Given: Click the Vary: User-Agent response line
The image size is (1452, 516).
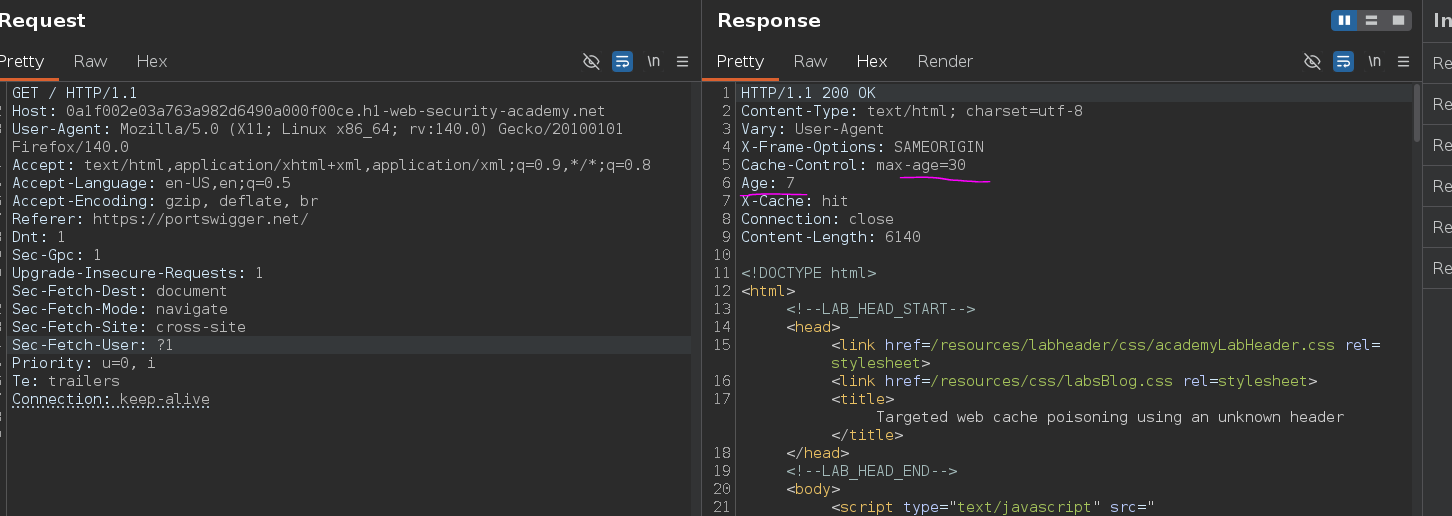Looking at the screenshot, I should (812, 129).
